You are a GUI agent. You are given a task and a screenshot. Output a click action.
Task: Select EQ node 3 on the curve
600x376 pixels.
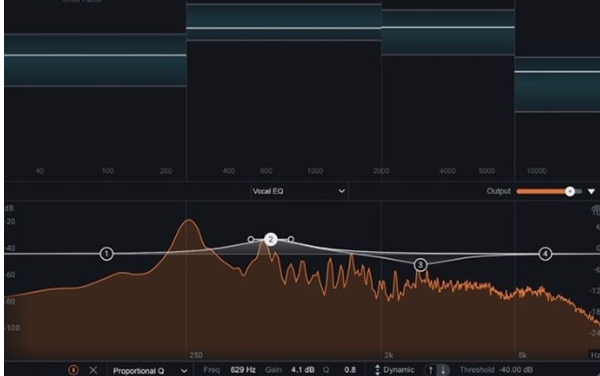click(420, 265)
